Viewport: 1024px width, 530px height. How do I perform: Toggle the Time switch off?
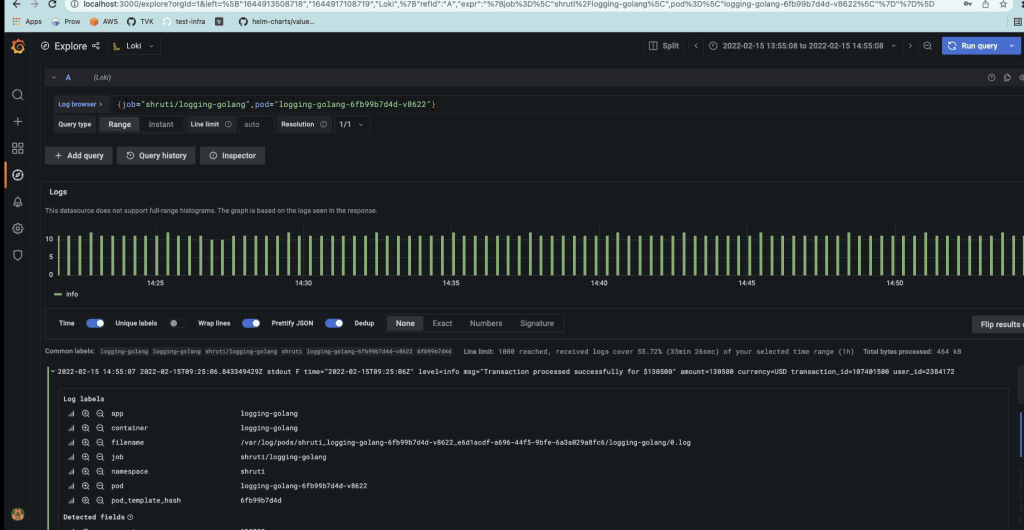95,323
